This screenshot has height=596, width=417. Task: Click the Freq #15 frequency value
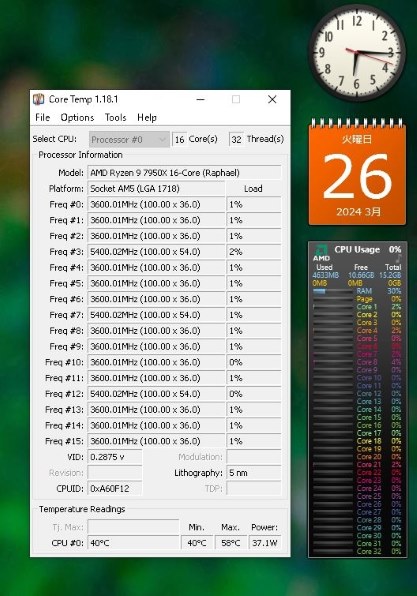coord(156,441)
